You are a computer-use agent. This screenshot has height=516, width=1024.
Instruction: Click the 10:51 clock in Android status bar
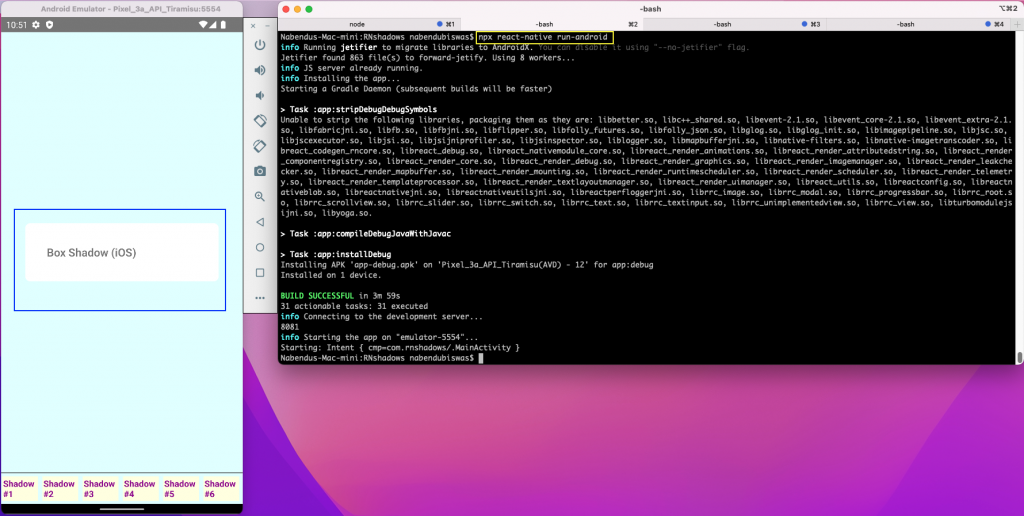click(x=16, y=24)
